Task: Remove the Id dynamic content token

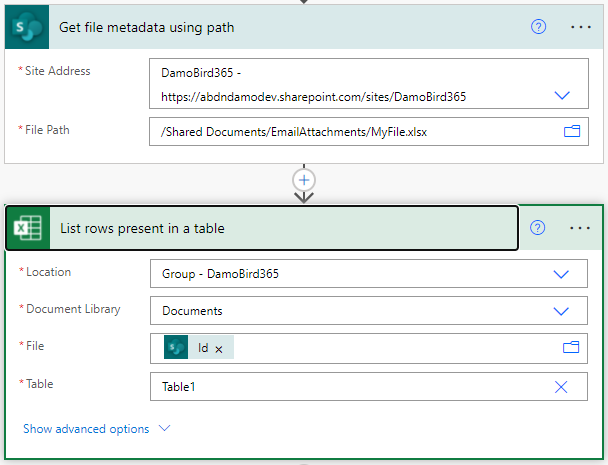Action: click(x=219, y=349)
